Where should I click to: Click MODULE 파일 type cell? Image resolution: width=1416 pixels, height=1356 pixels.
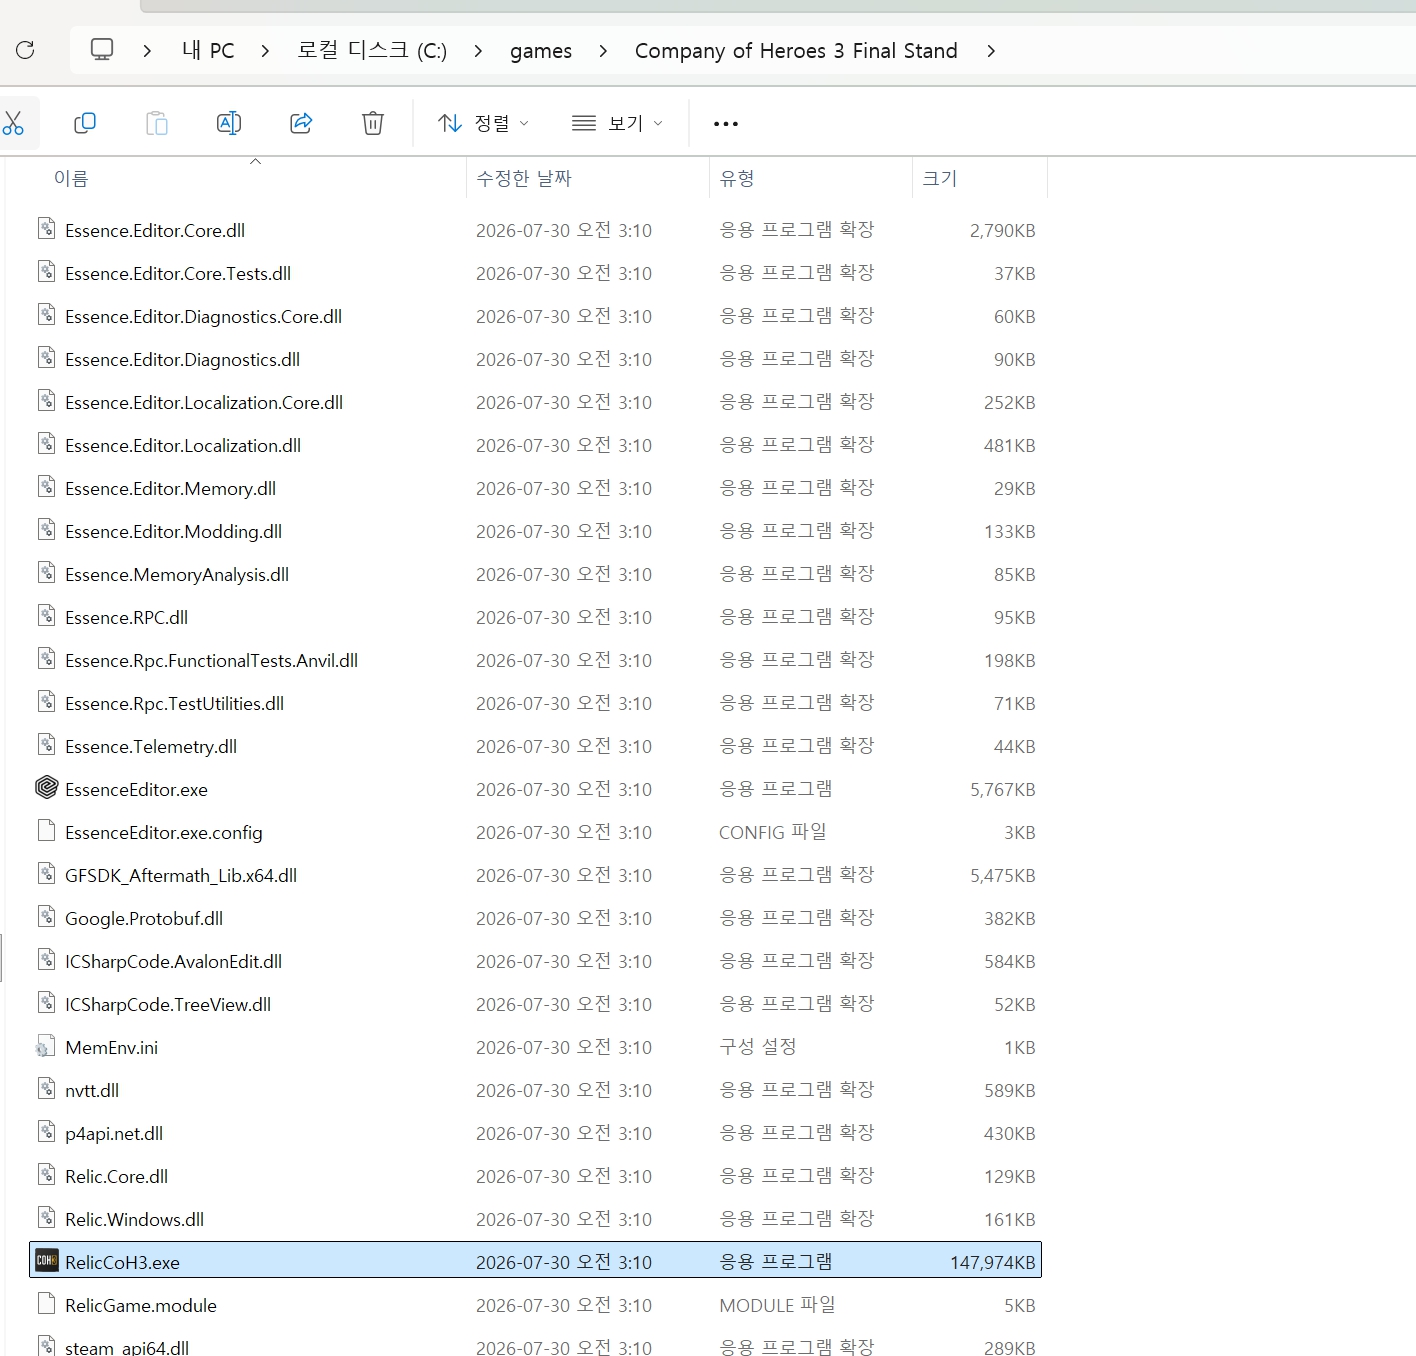coord(777,1305)
